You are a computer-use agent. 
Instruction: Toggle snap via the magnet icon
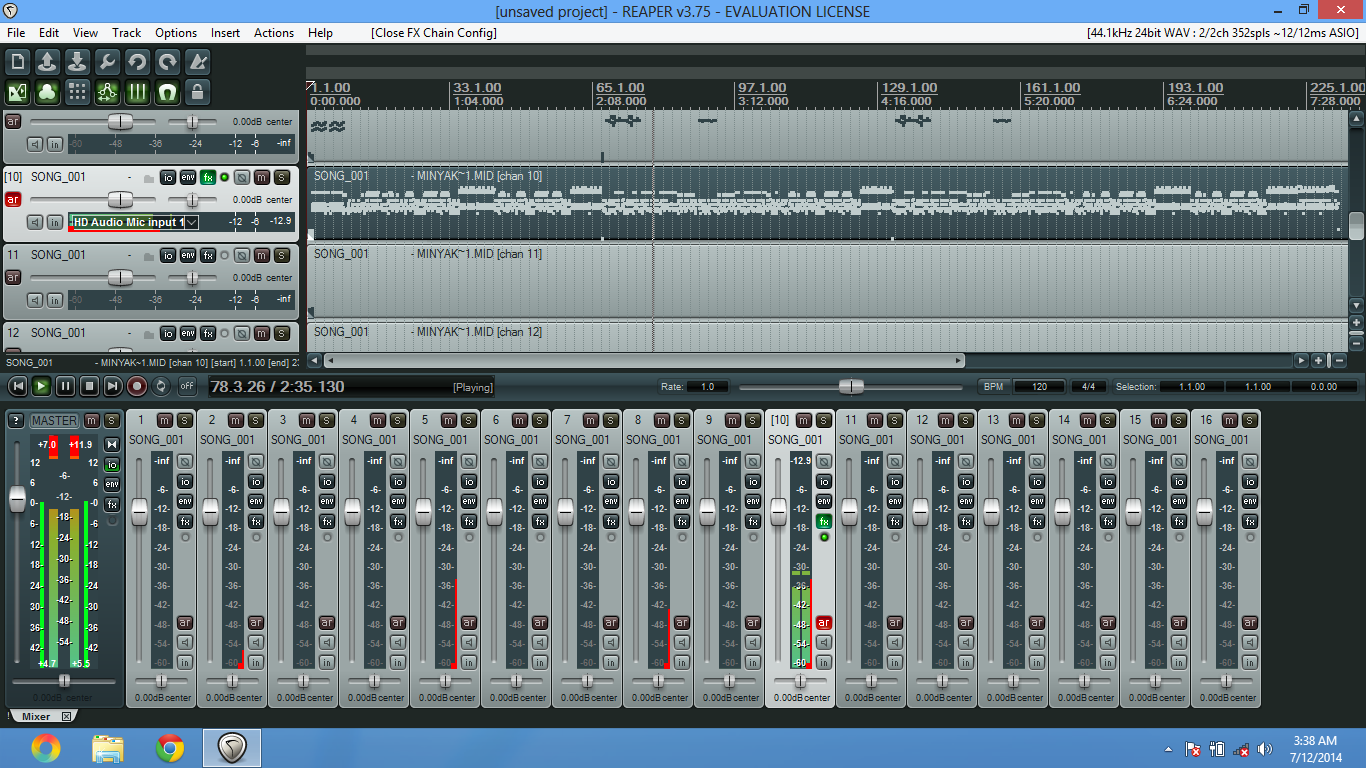[168, 93]
